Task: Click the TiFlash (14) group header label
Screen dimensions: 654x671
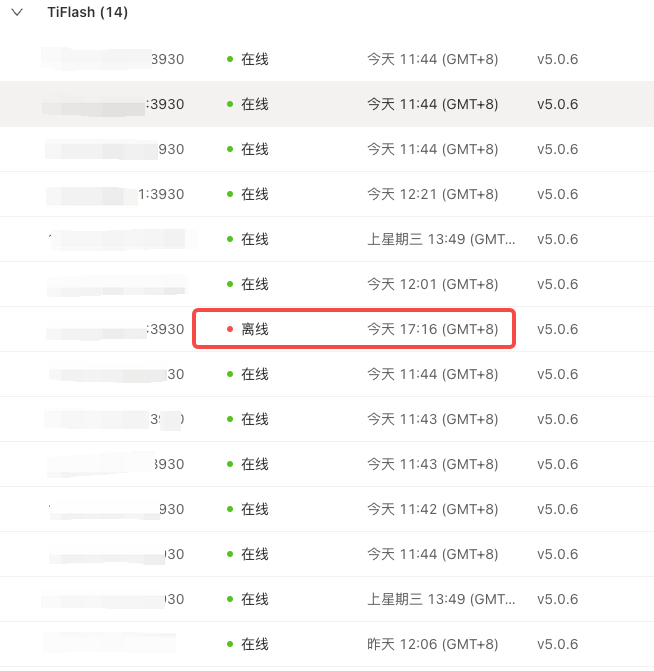Action: click(88, 13)
